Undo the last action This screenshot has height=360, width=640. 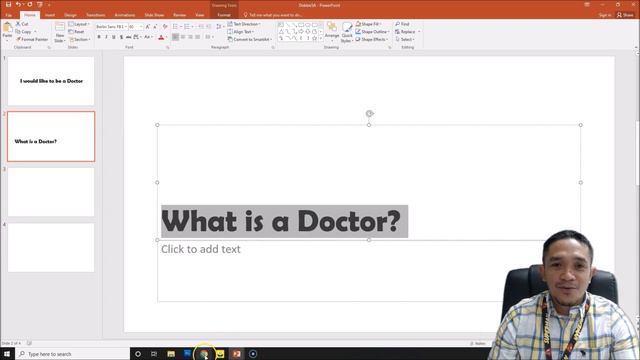[x=18, y=4]
